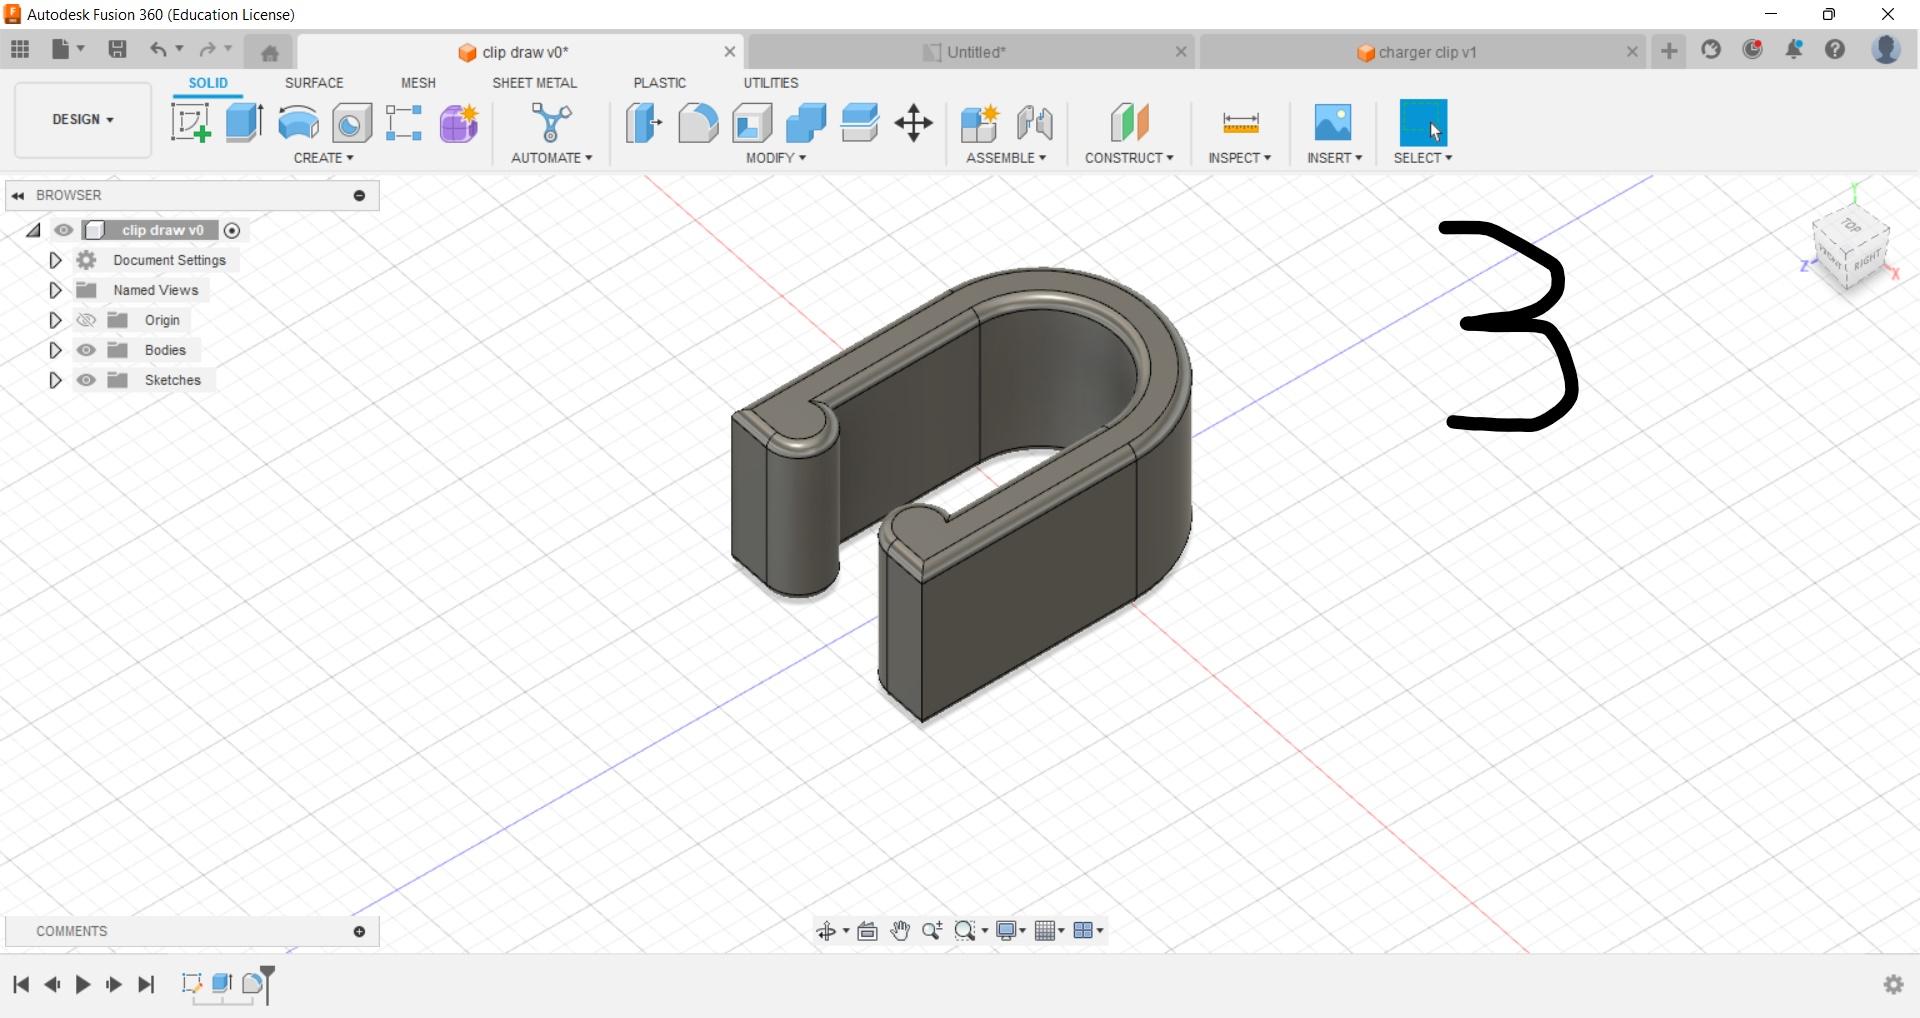1920x1018 pixels.
Task: Hide the Bodies folder in the browser
Action: click(x=87, y=350)
